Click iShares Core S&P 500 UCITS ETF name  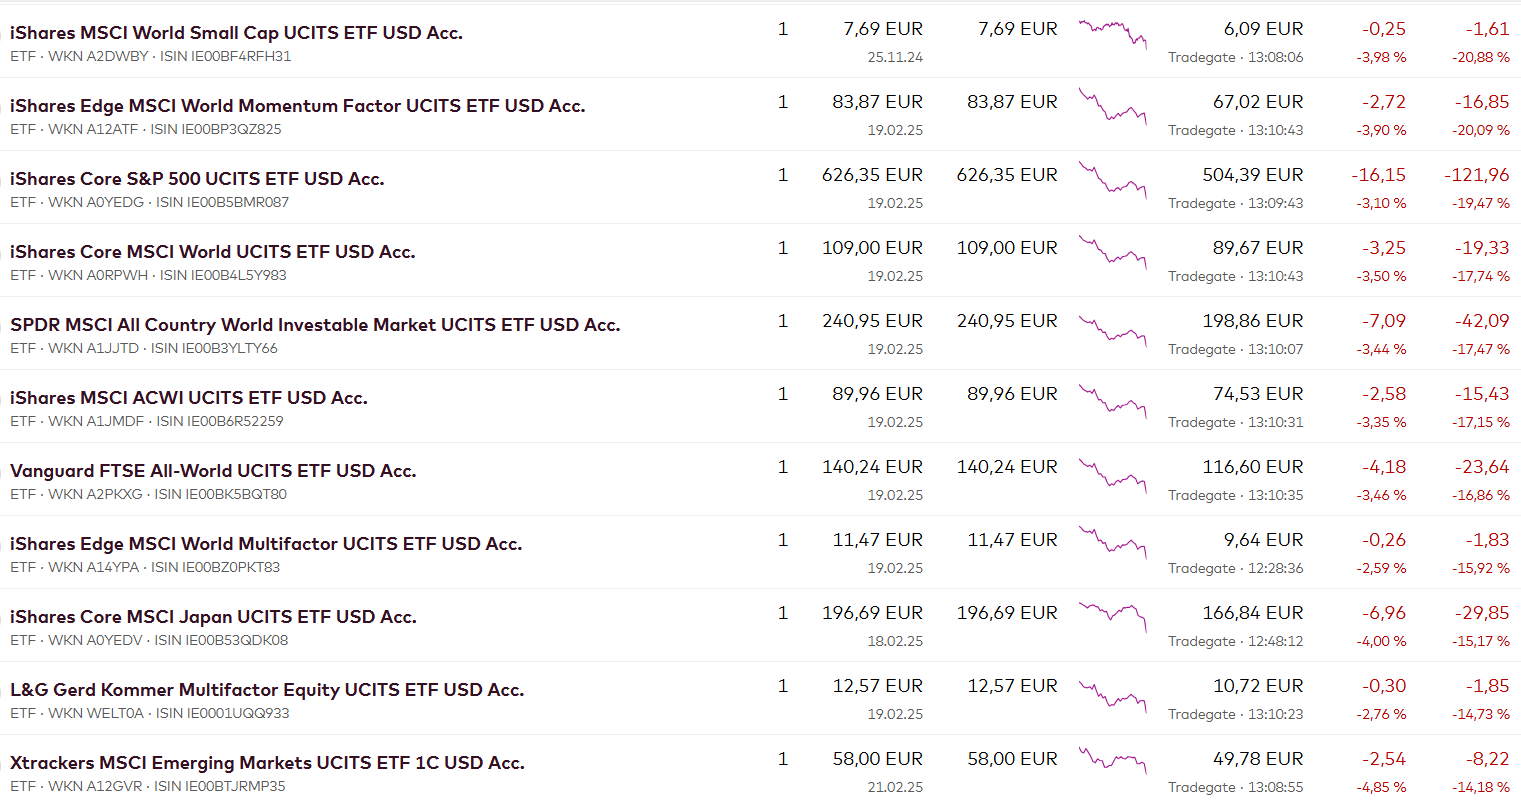click(x=197, y=179)
